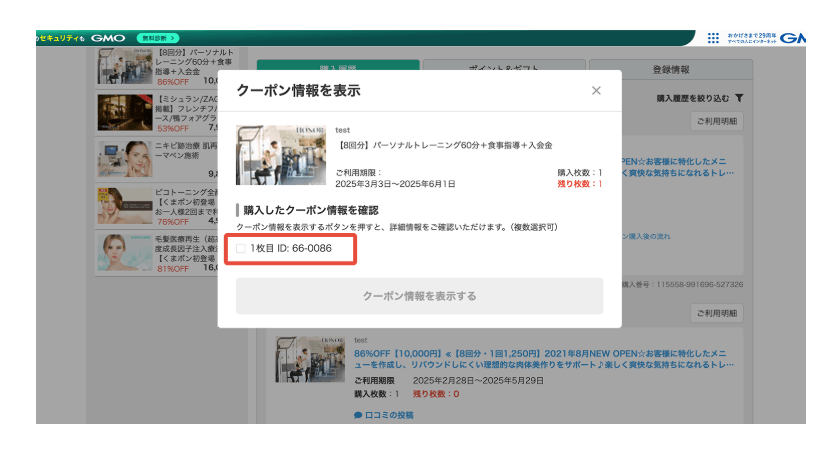Switch to the ポイント&ギフト tab
840x455 pixels.
(504, 67)
